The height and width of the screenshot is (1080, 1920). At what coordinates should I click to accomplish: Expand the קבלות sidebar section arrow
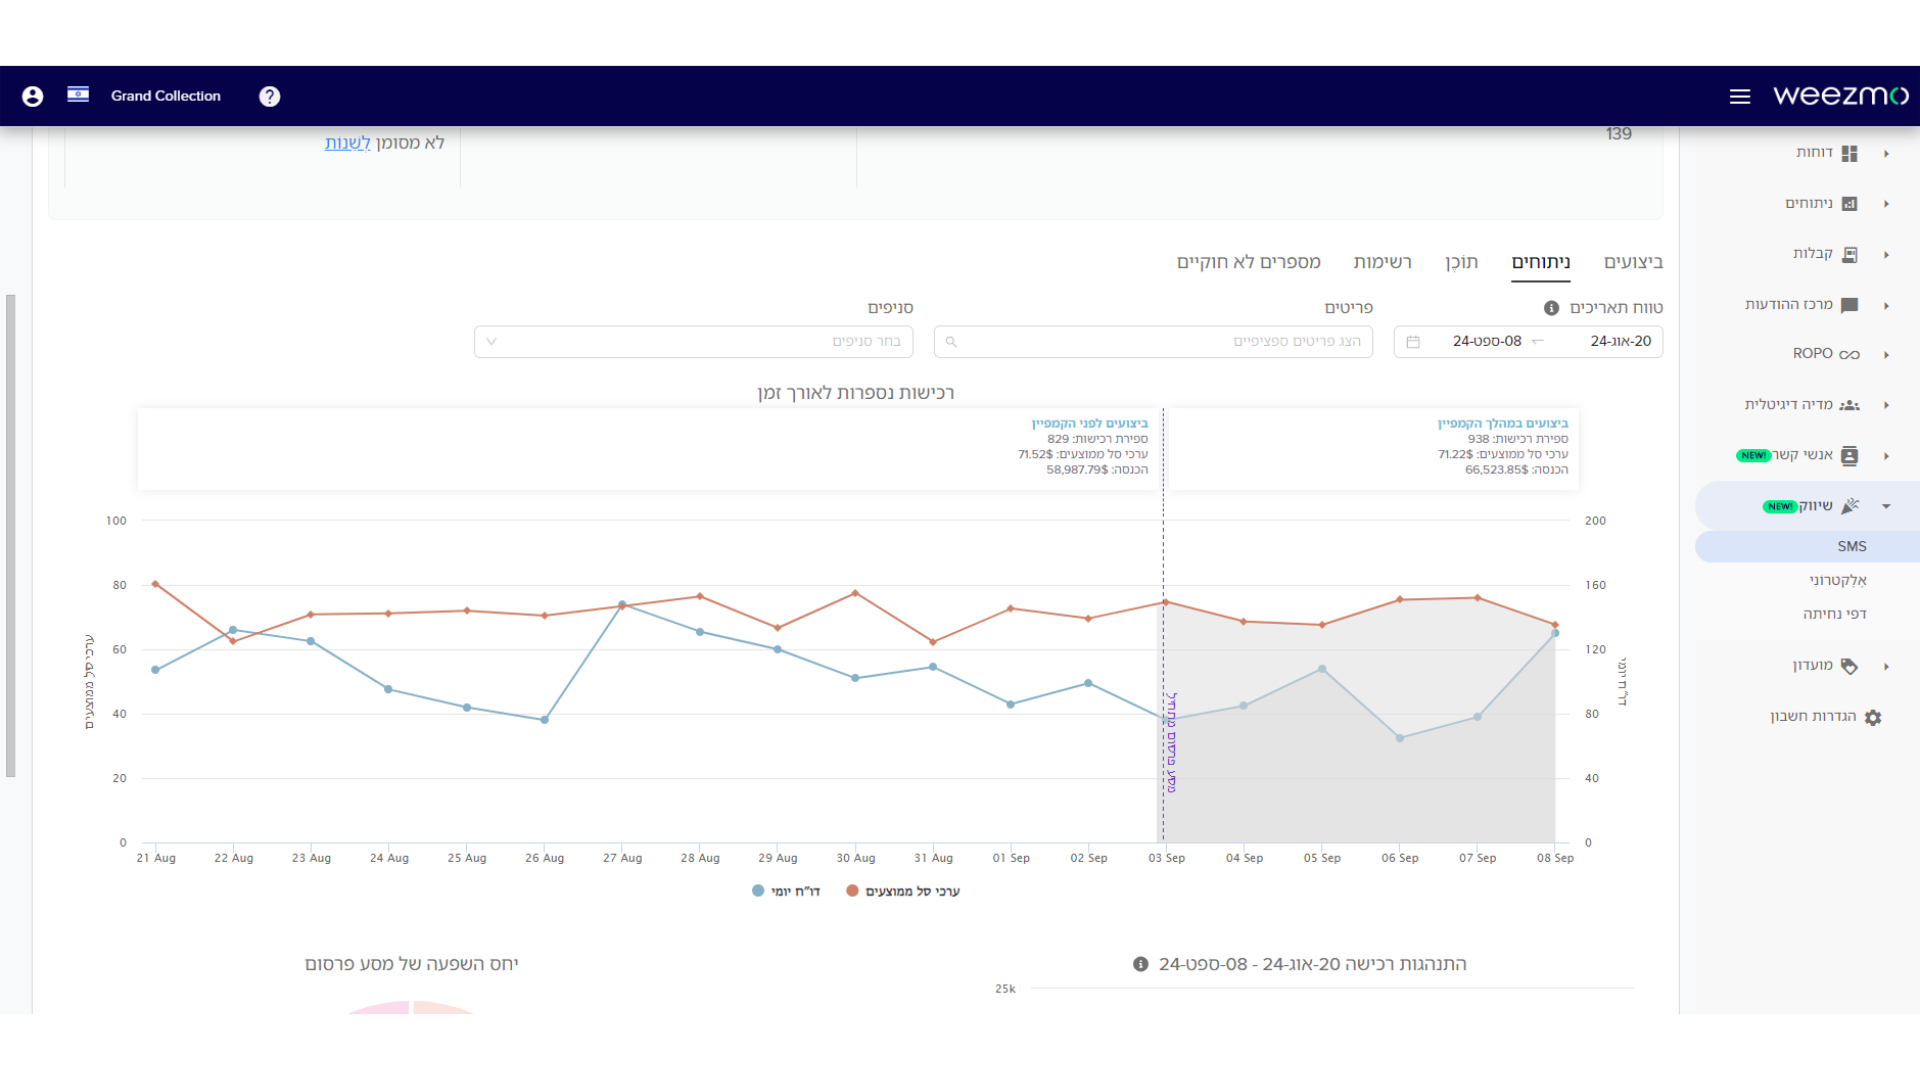click(x=1887, y=255)
